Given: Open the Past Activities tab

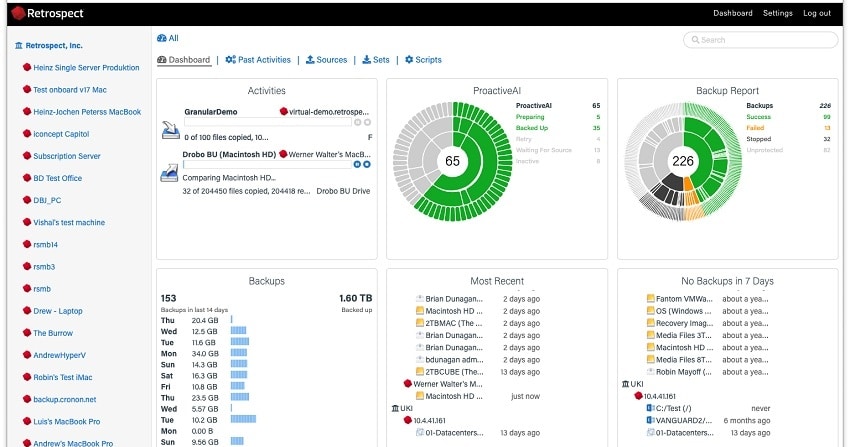Looking at the screenshot, I should (258, 60).
